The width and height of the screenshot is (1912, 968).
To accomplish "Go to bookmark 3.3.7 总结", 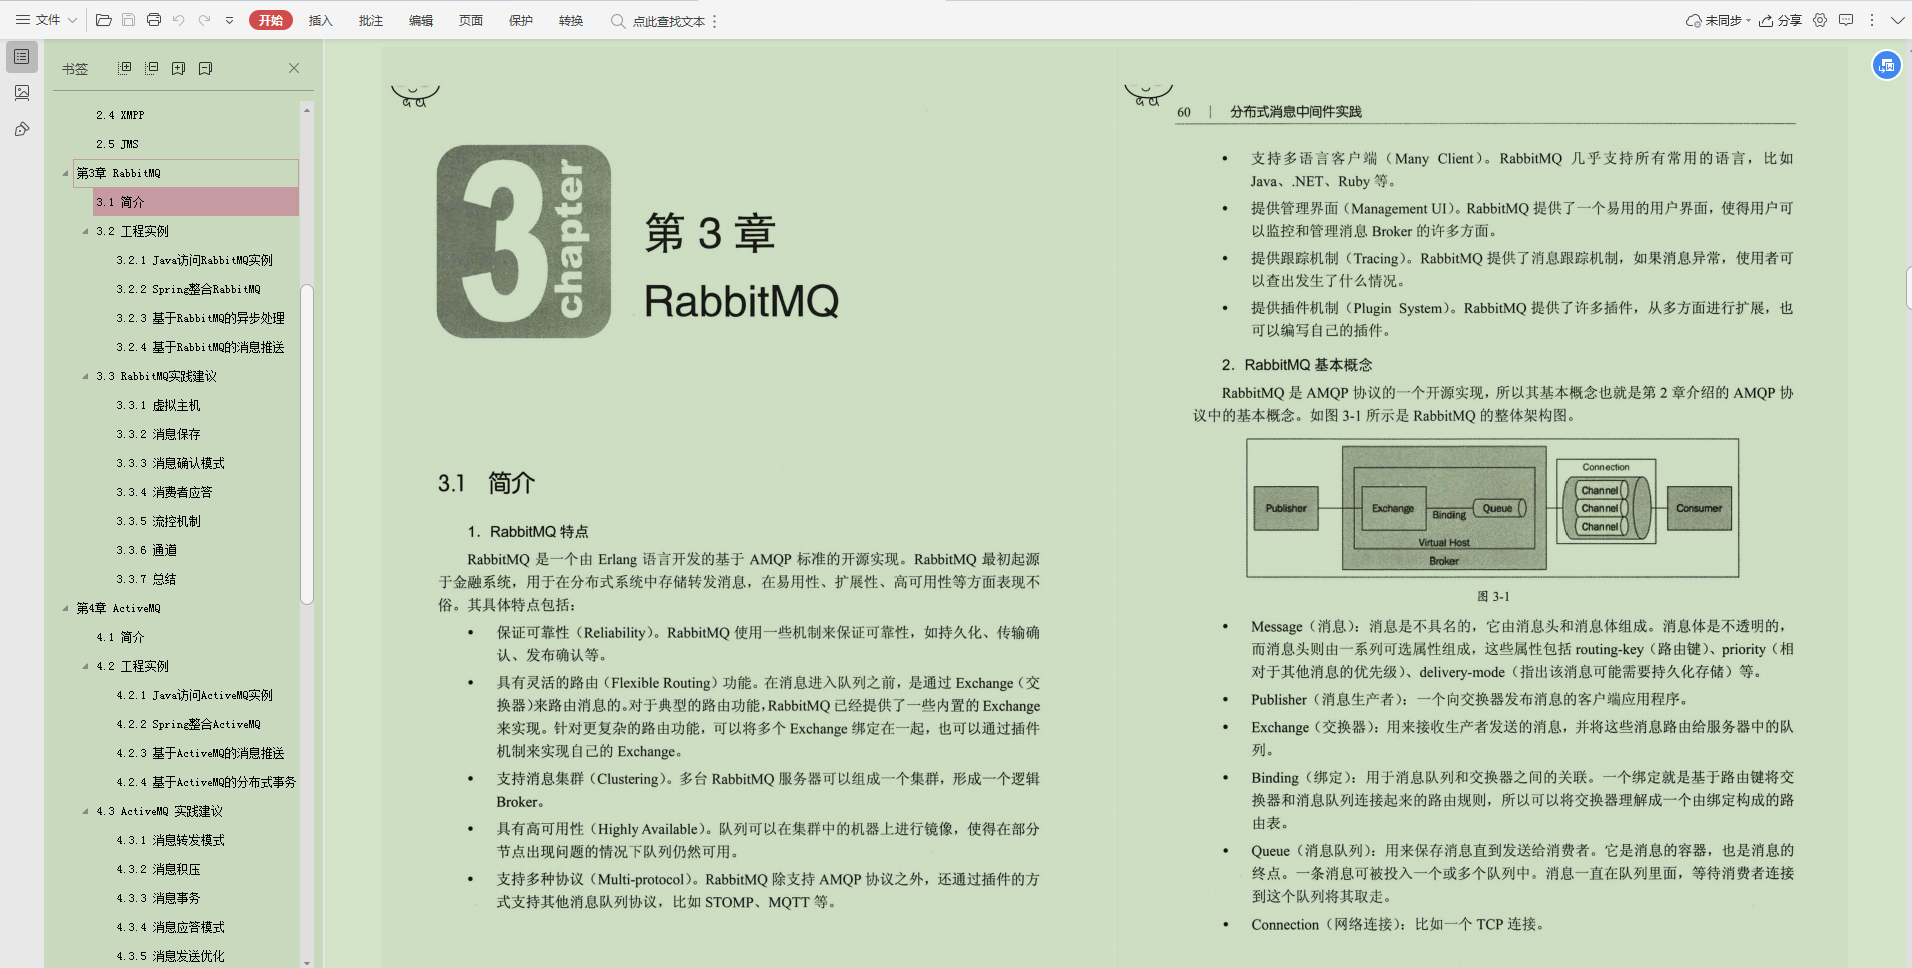I will coord(146,579).
